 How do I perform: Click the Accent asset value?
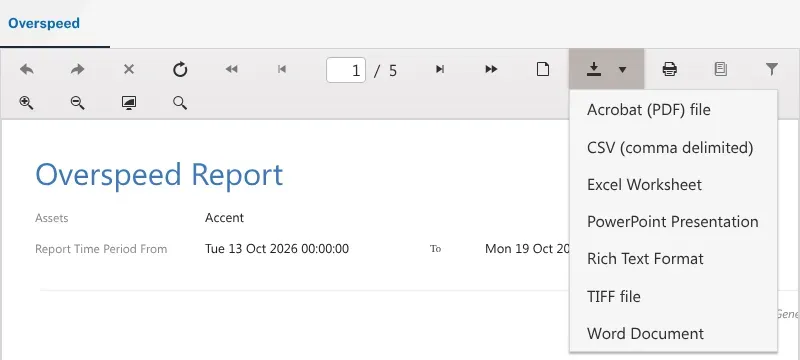pyautogui.click(x=224, y=218)
